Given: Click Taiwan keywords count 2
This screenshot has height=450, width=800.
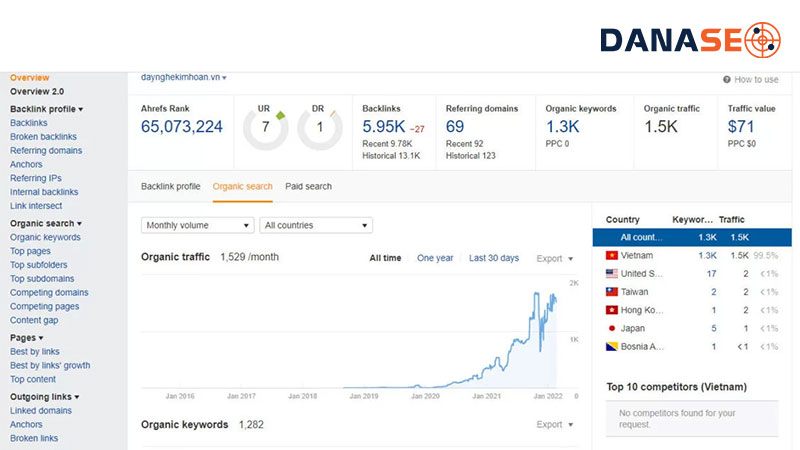Looking at the screenshot, I should [x=714, y=292].
